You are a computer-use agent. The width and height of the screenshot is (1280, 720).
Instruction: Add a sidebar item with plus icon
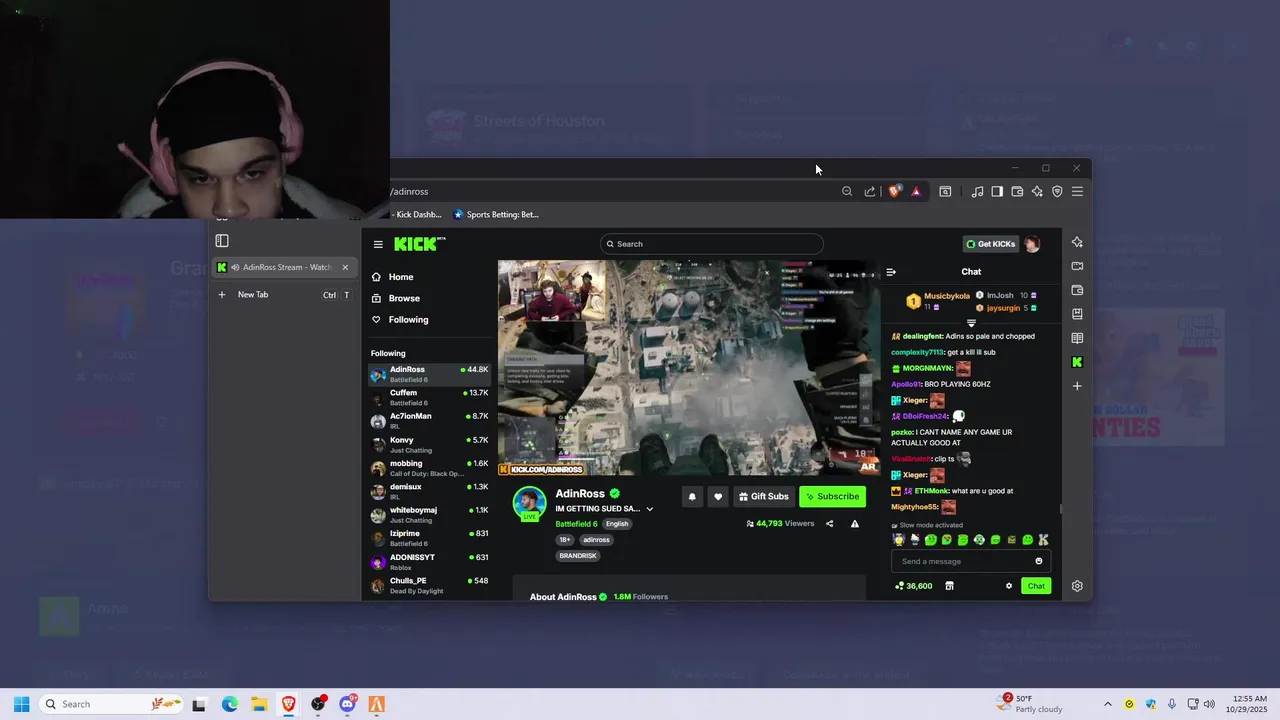click(1077, 386)
